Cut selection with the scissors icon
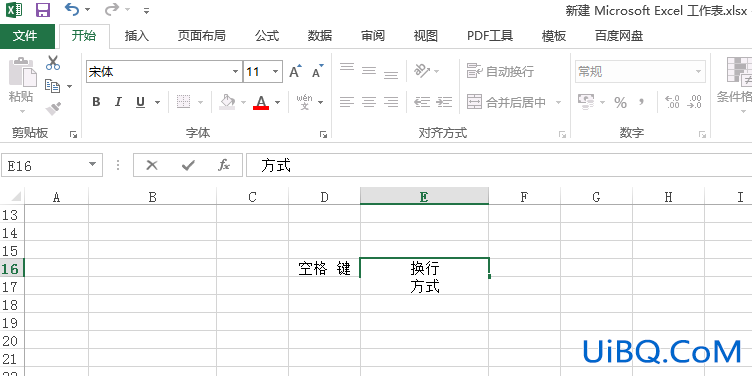Viewport: 752px width, 376px height. coord(53,63)
